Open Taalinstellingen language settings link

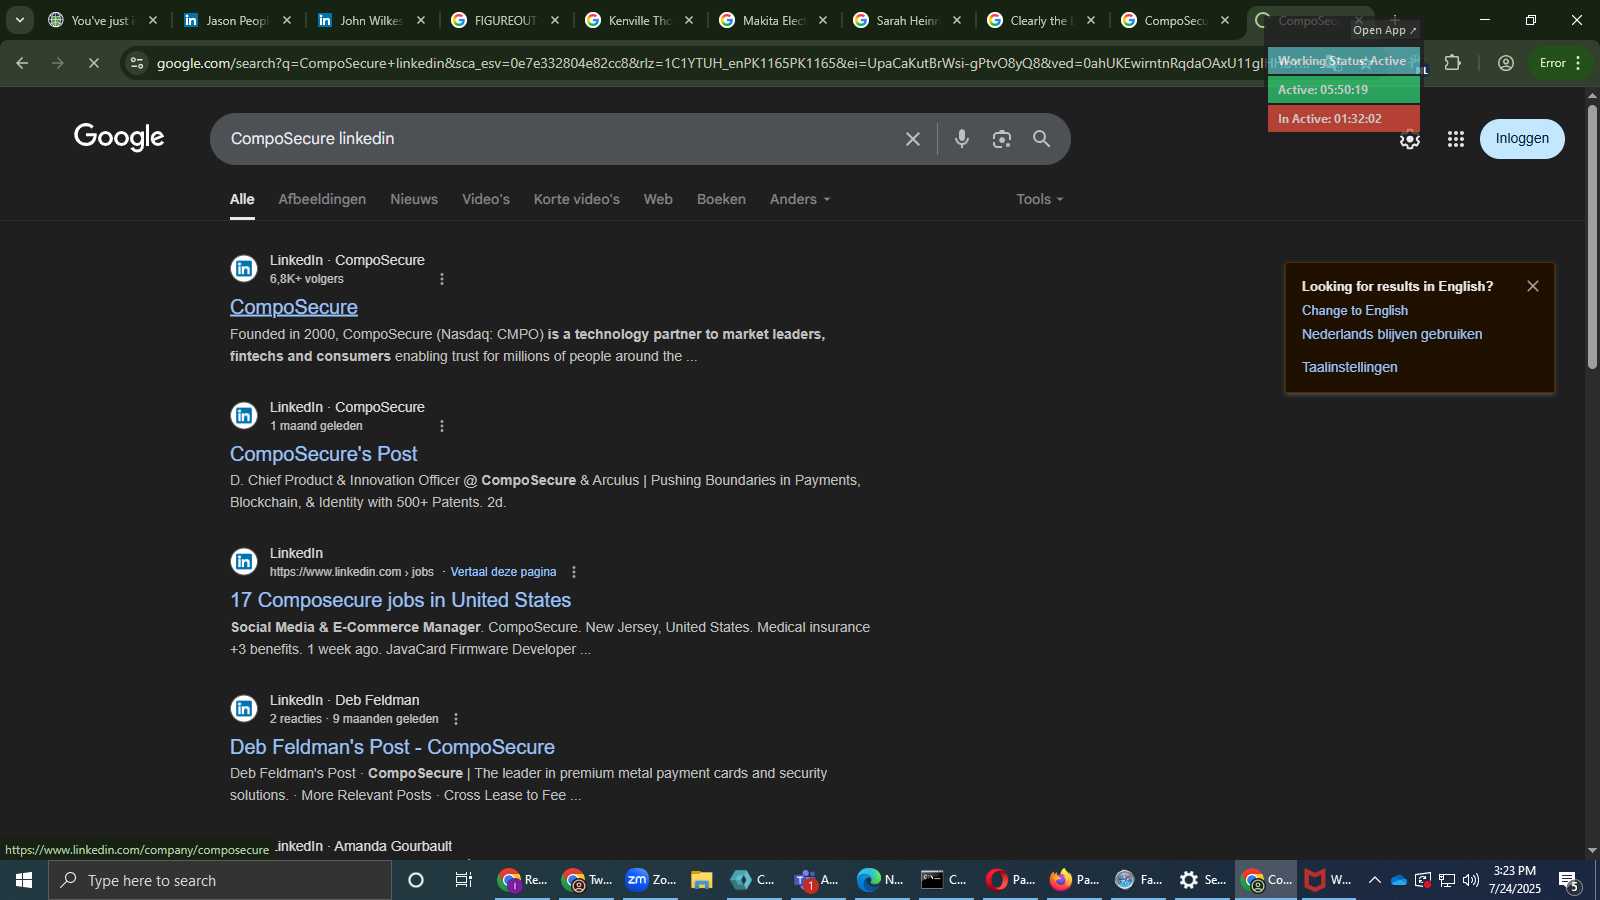tap(1350, 368)
